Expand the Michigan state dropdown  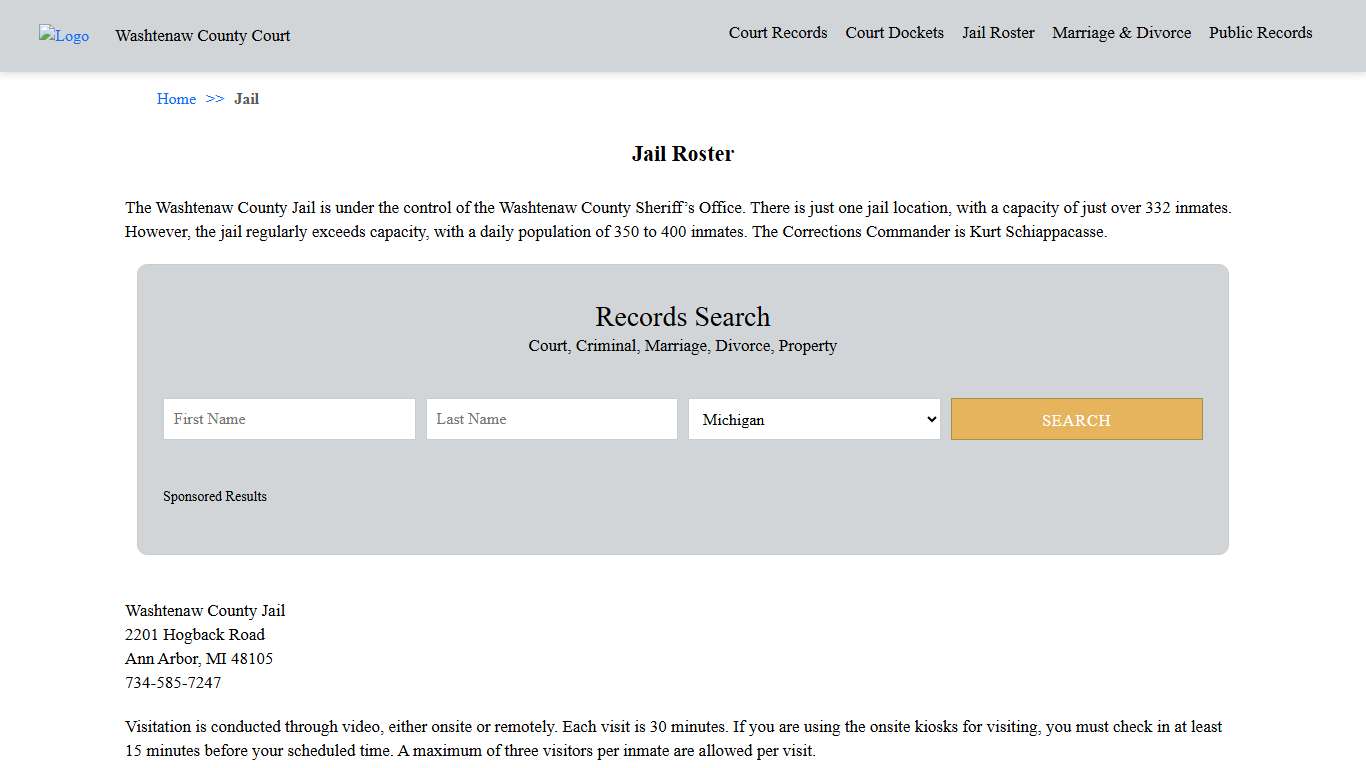(x=814, y=419)
